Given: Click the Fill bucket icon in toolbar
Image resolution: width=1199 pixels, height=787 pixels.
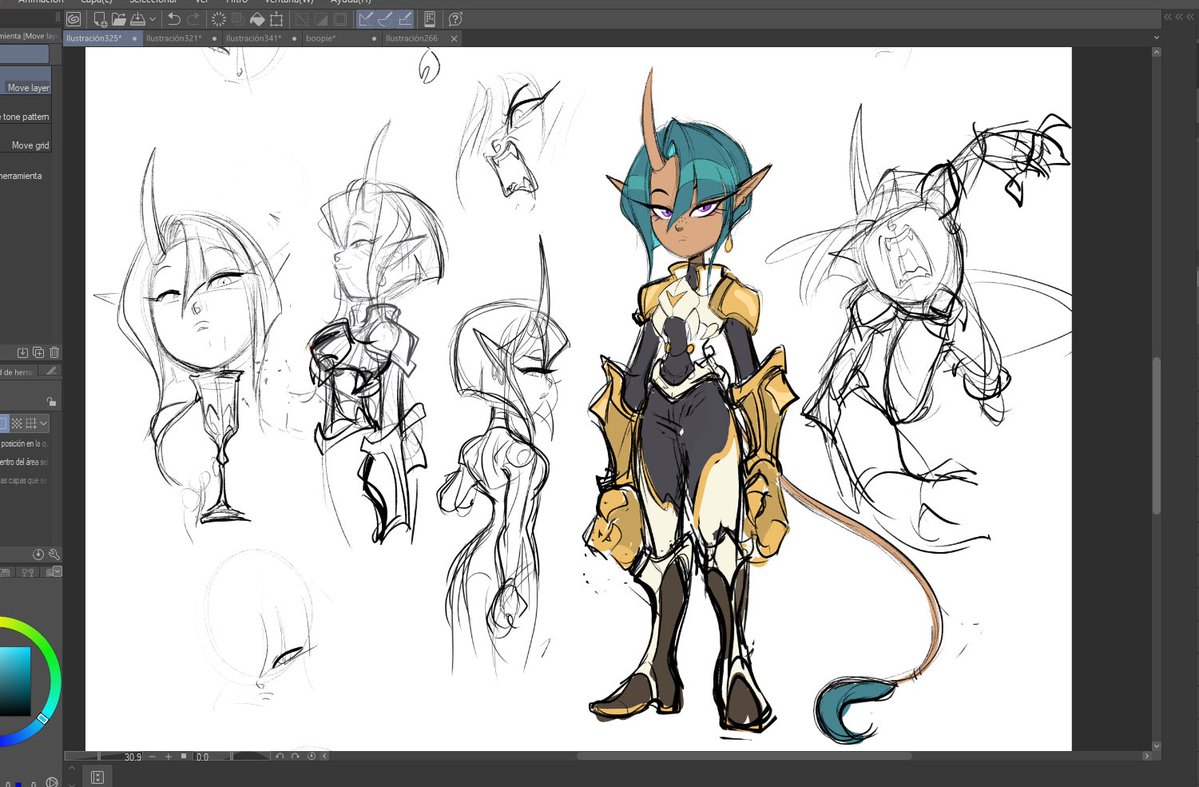Looking at the screenshot, I should point(257,19).
